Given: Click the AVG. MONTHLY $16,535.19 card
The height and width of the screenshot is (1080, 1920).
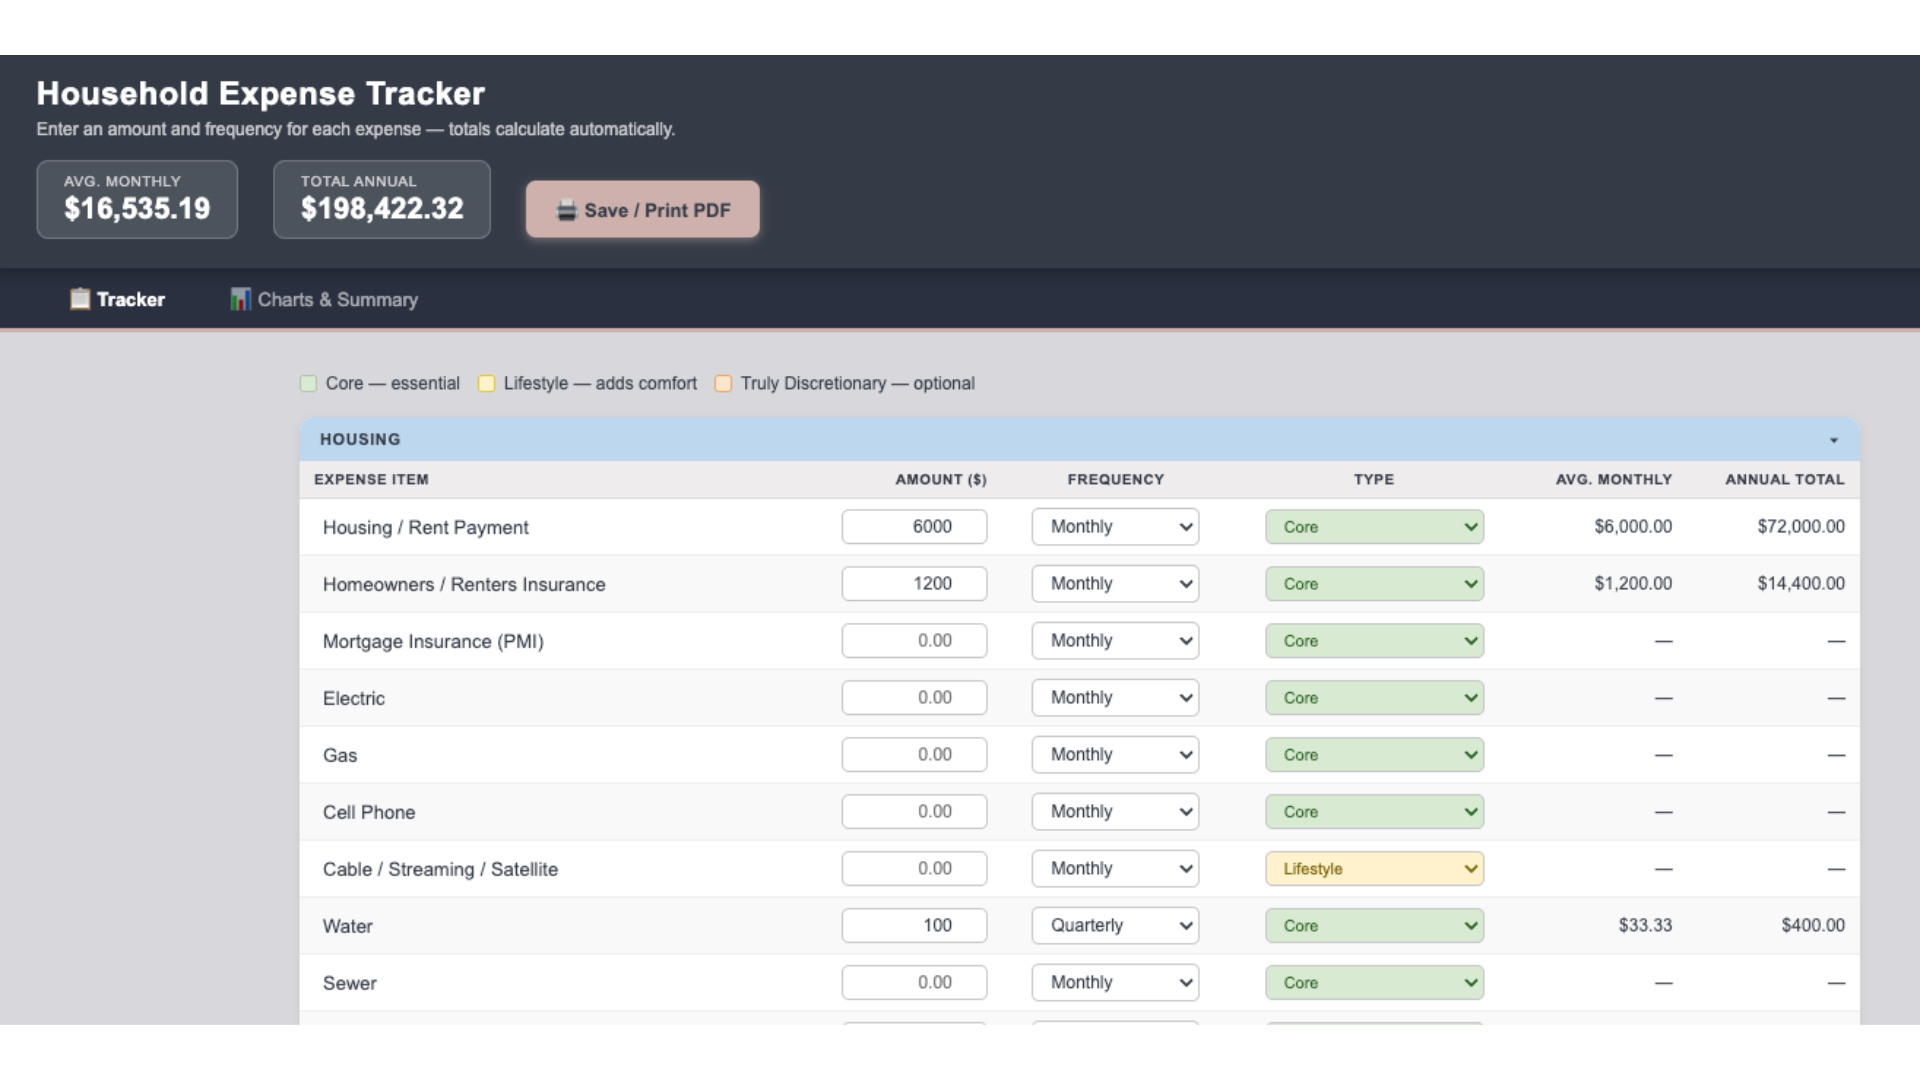Looking at the screenshot, I should pos(137,199).
